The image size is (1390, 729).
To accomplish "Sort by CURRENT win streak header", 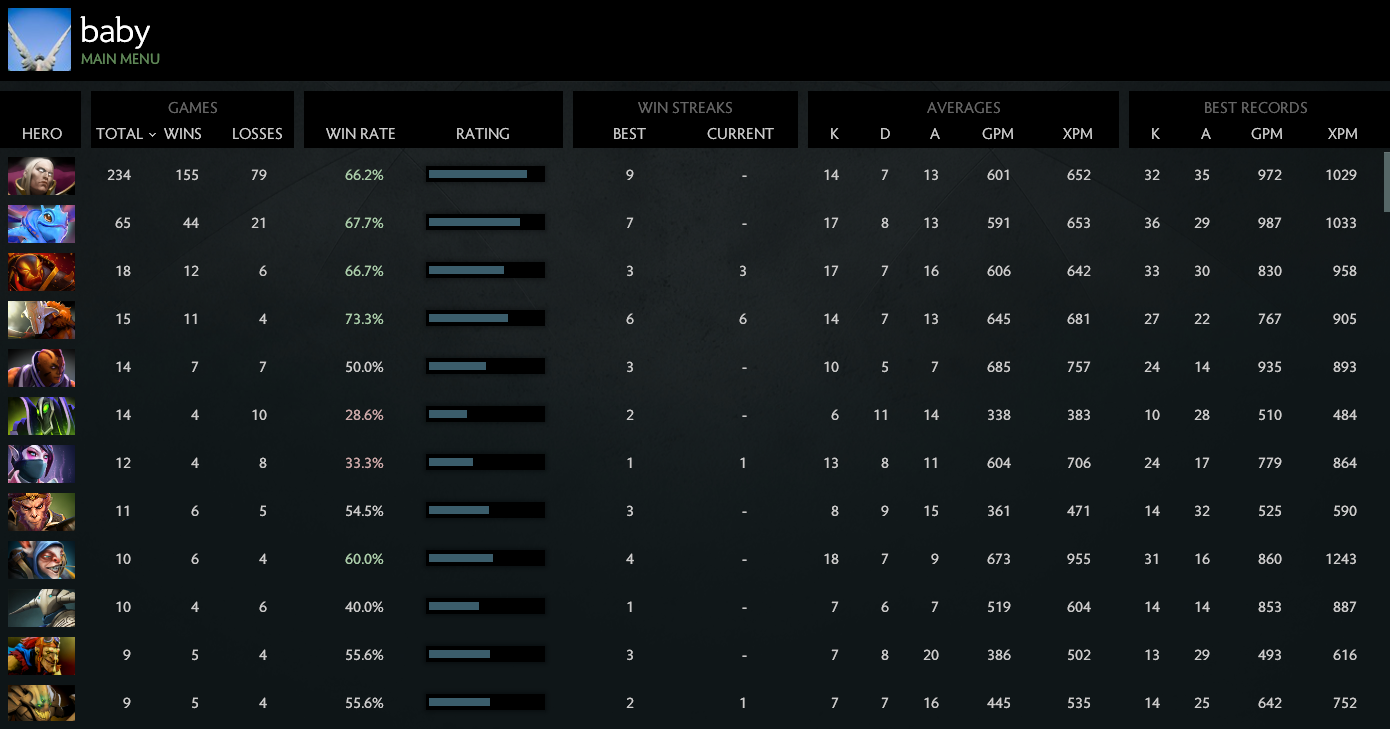I will pos(740,134).
